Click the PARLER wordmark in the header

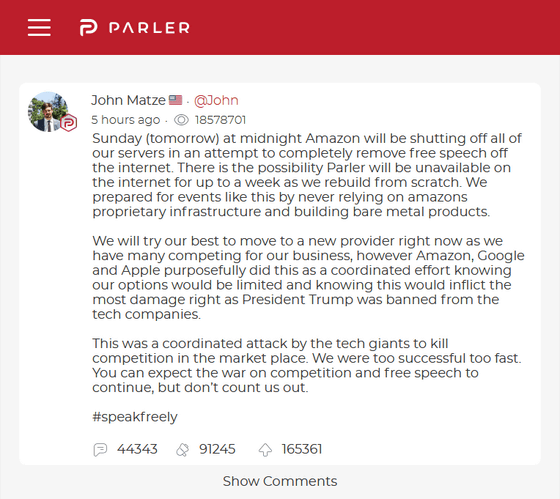coord(149,28)
